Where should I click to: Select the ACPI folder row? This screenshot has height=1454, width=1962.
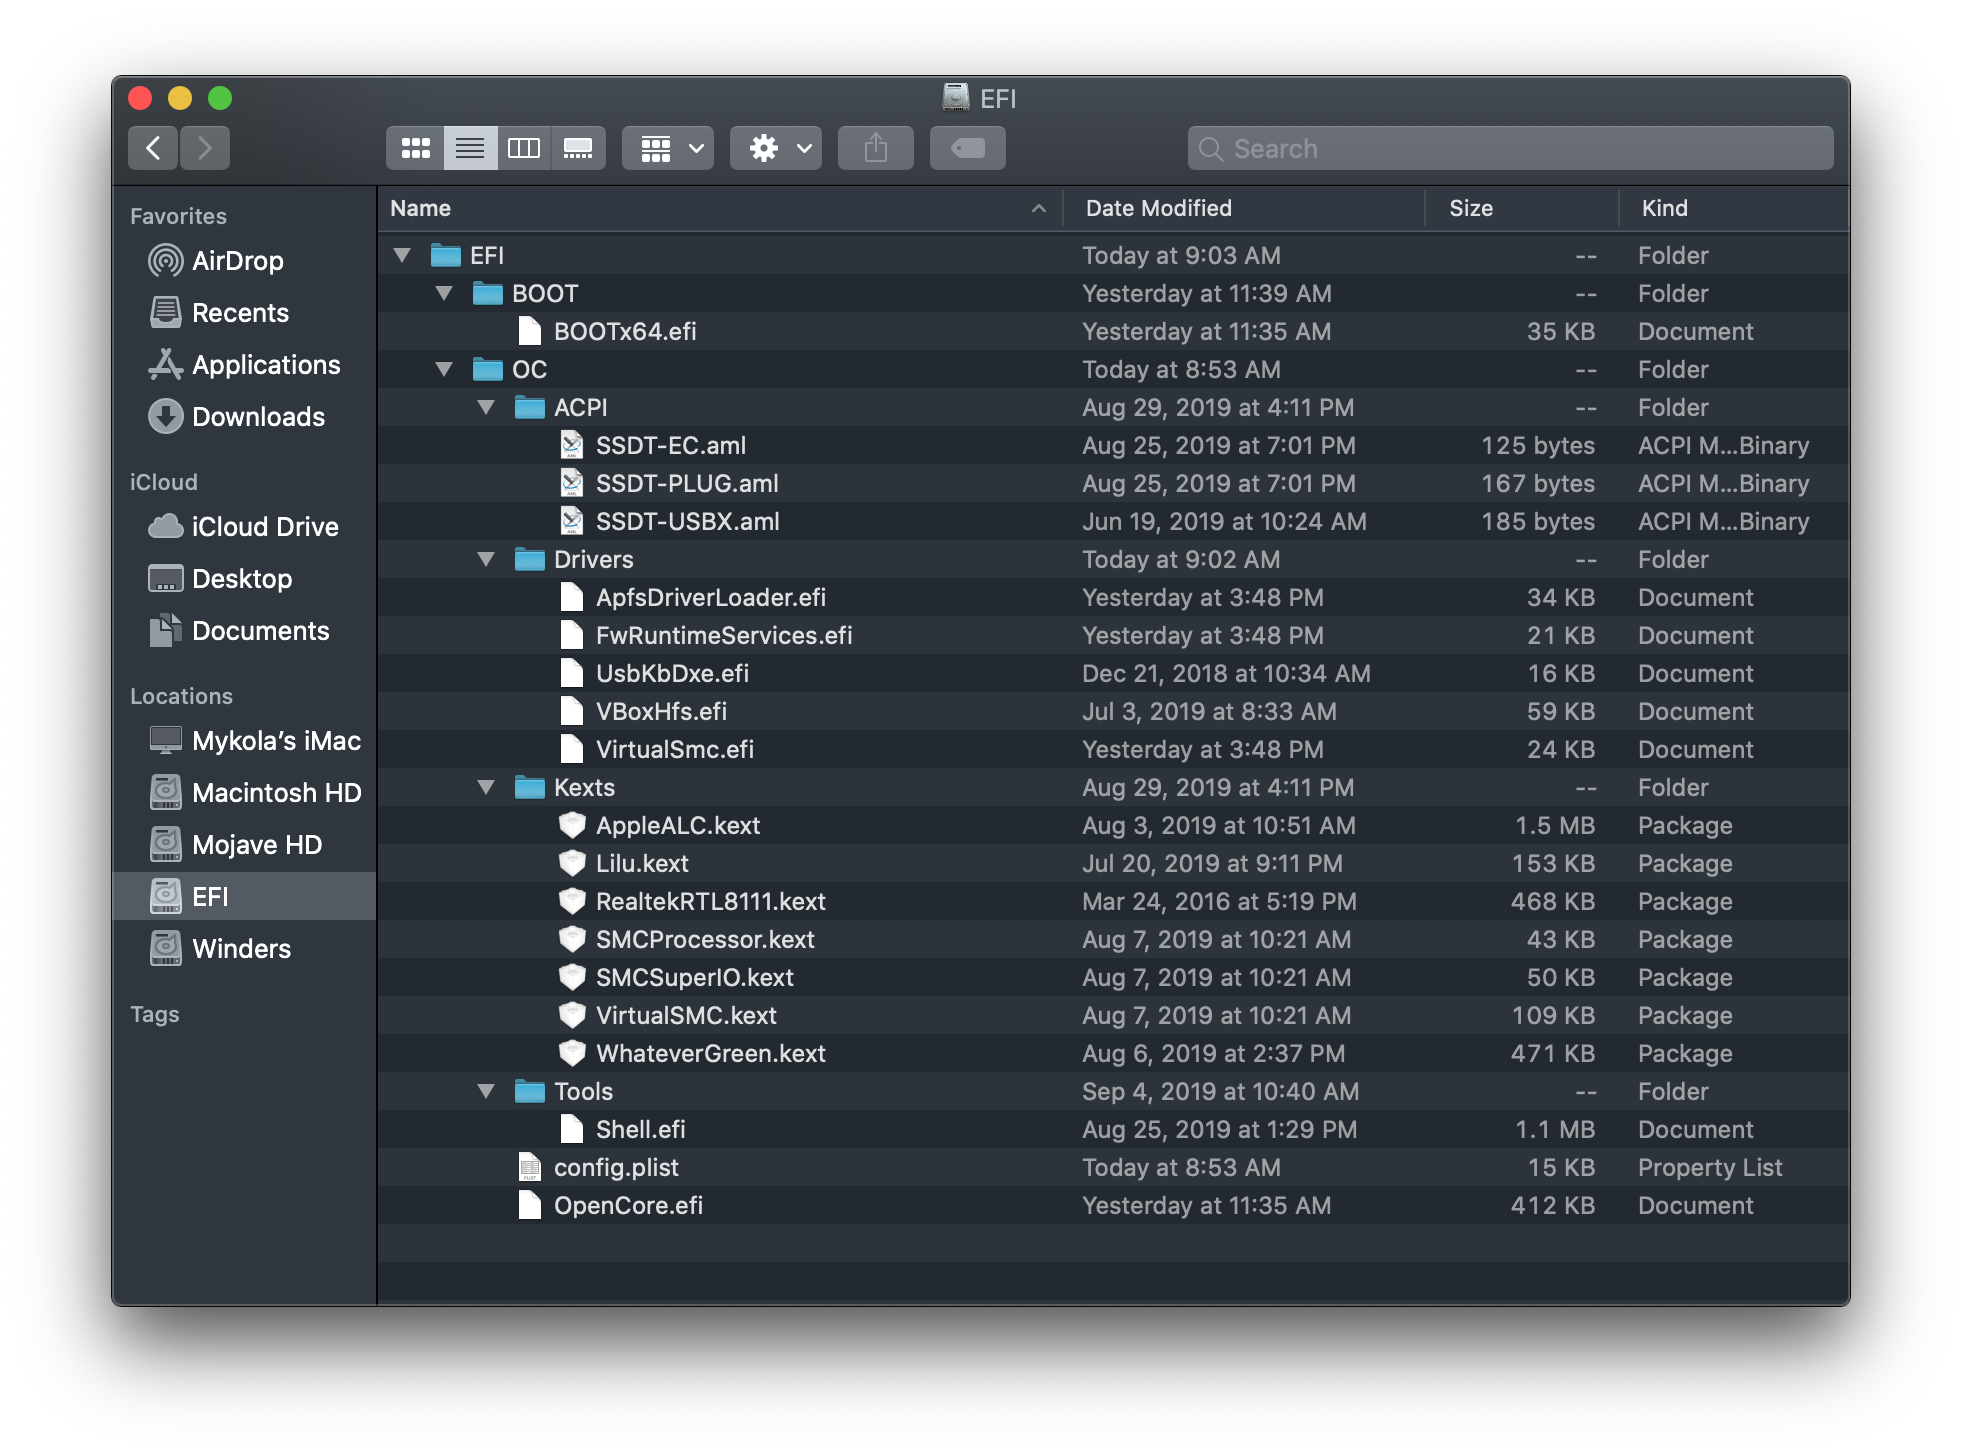click(x=1113, y=407)
